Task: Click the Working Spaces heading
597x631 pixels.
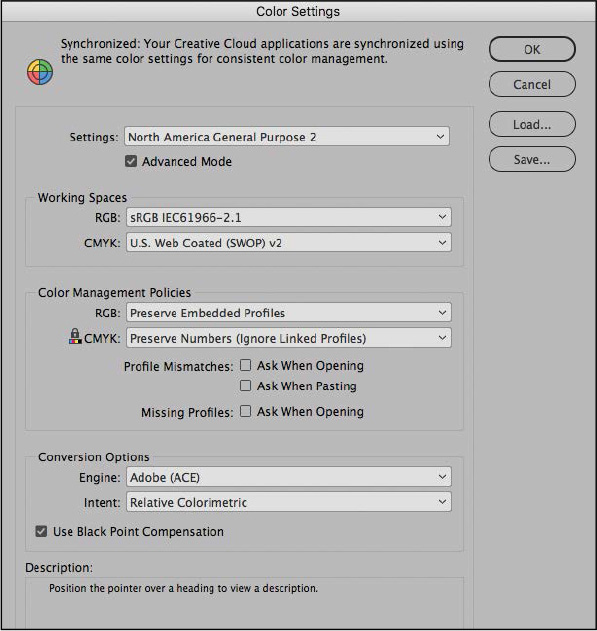Action: 82,198
